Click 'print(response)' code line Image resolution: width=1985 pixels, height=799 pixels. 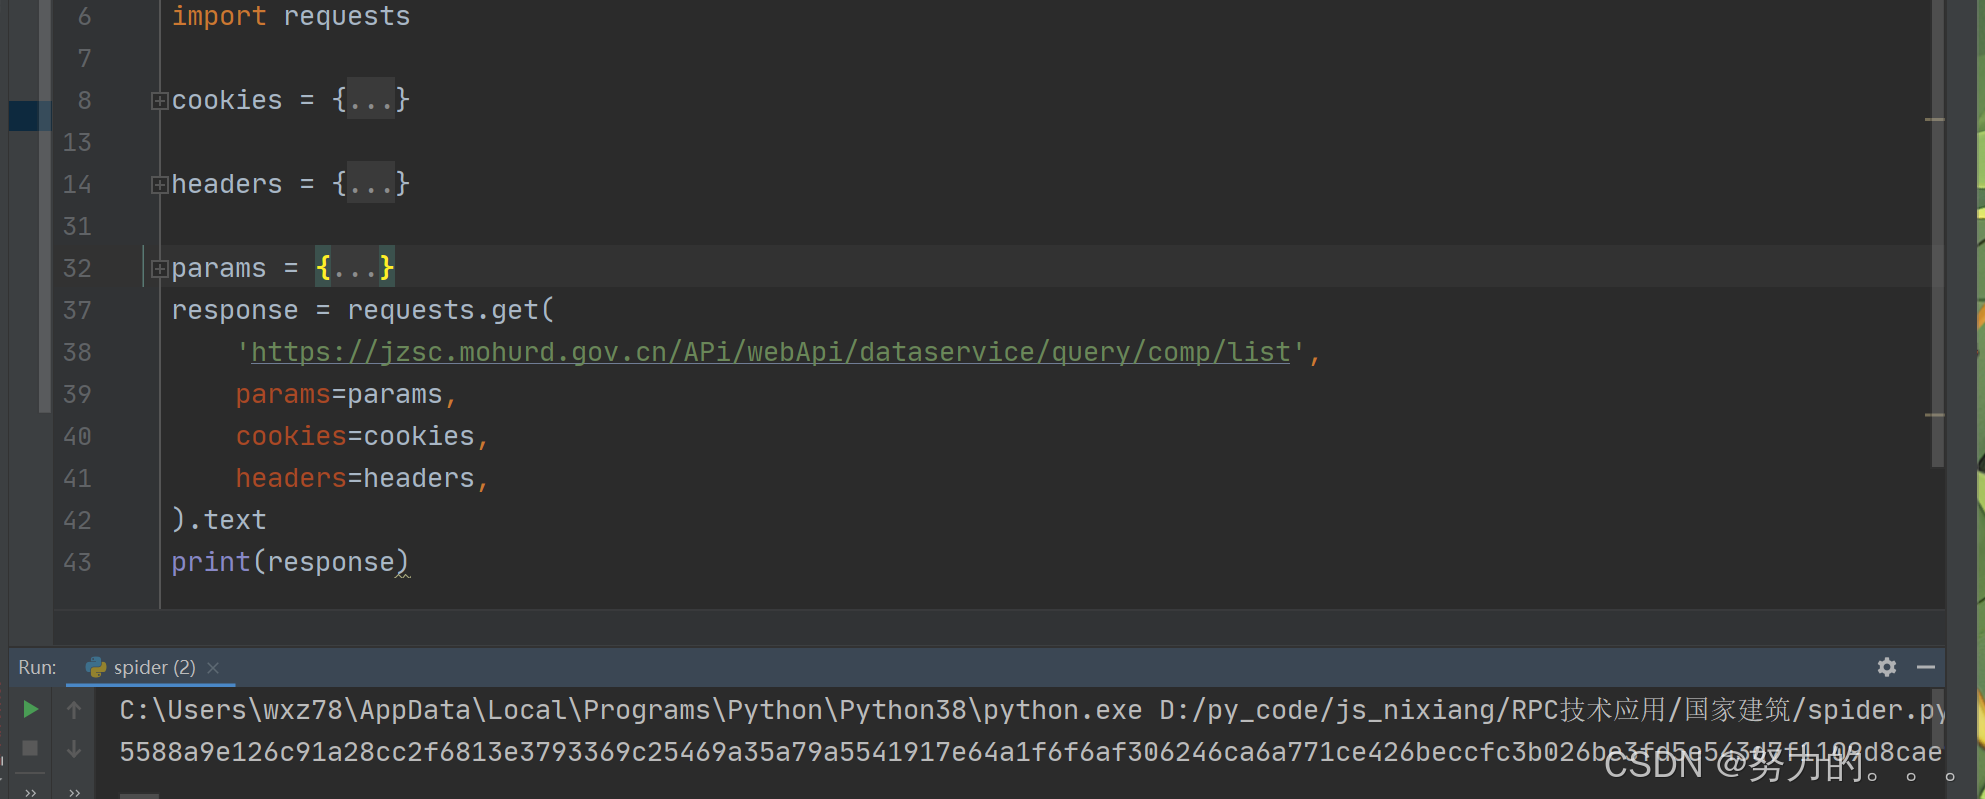[x=290, y=562]
